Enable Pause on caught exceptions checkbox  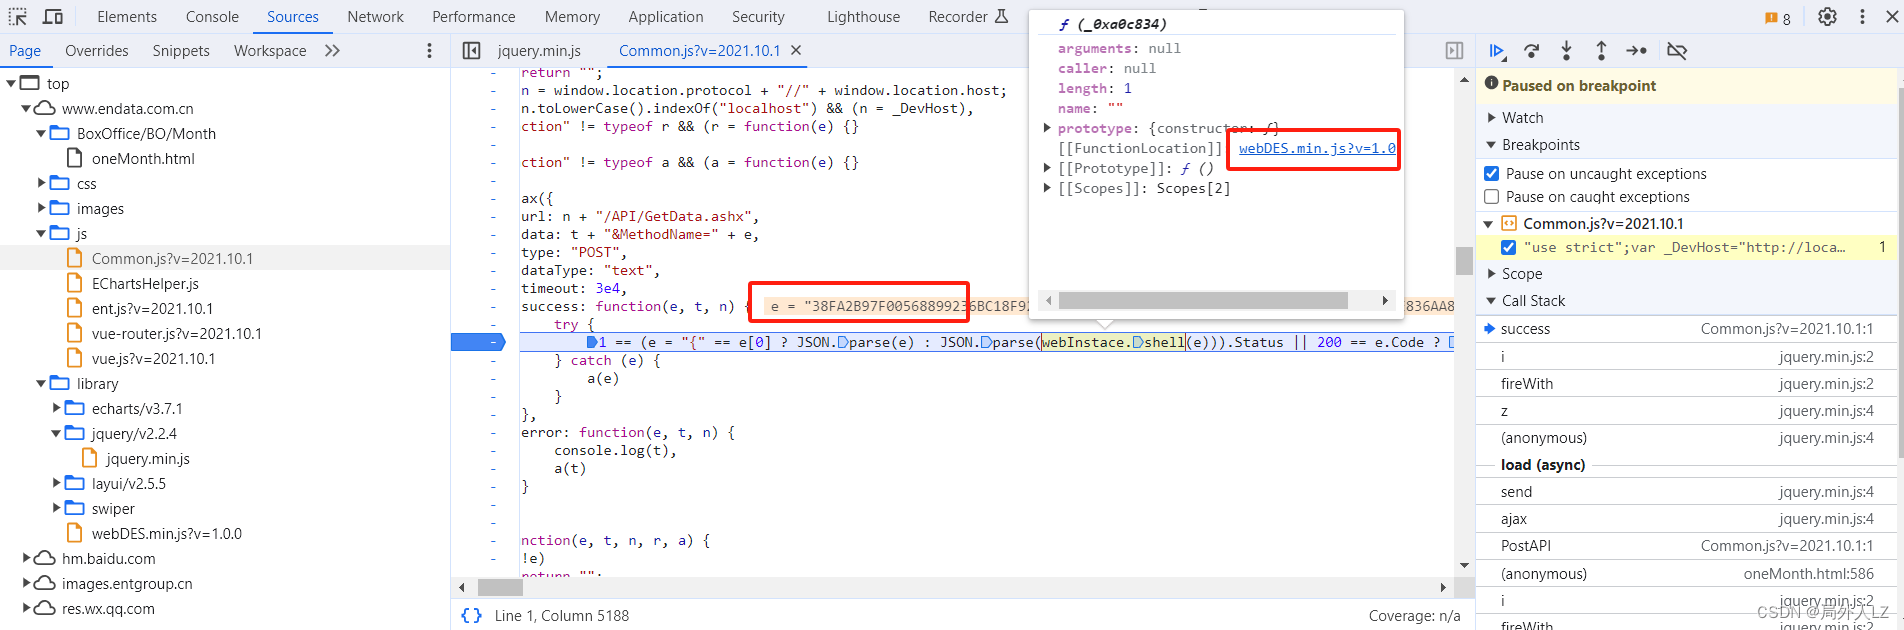coord(1492,197)
